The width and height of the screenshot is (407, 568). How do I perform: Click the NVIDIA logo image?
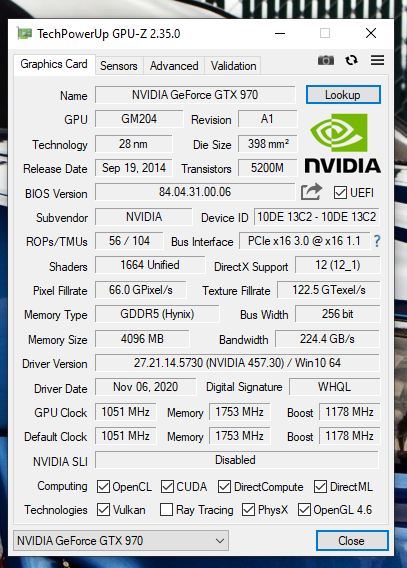pos(343,143)
